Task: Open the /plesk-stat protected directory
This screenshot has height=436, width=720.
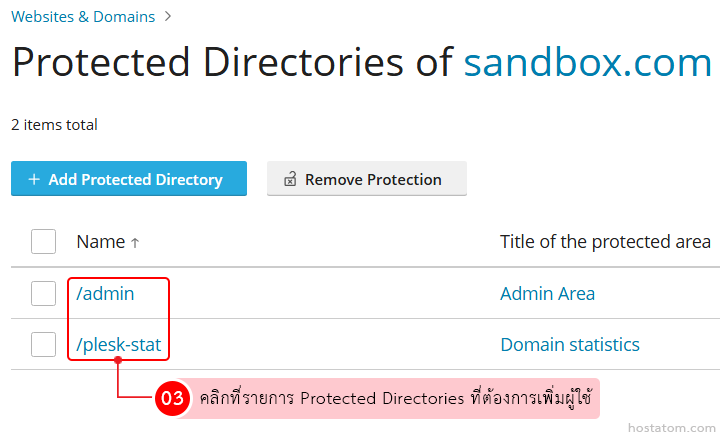Action: (x=119, y=346)
